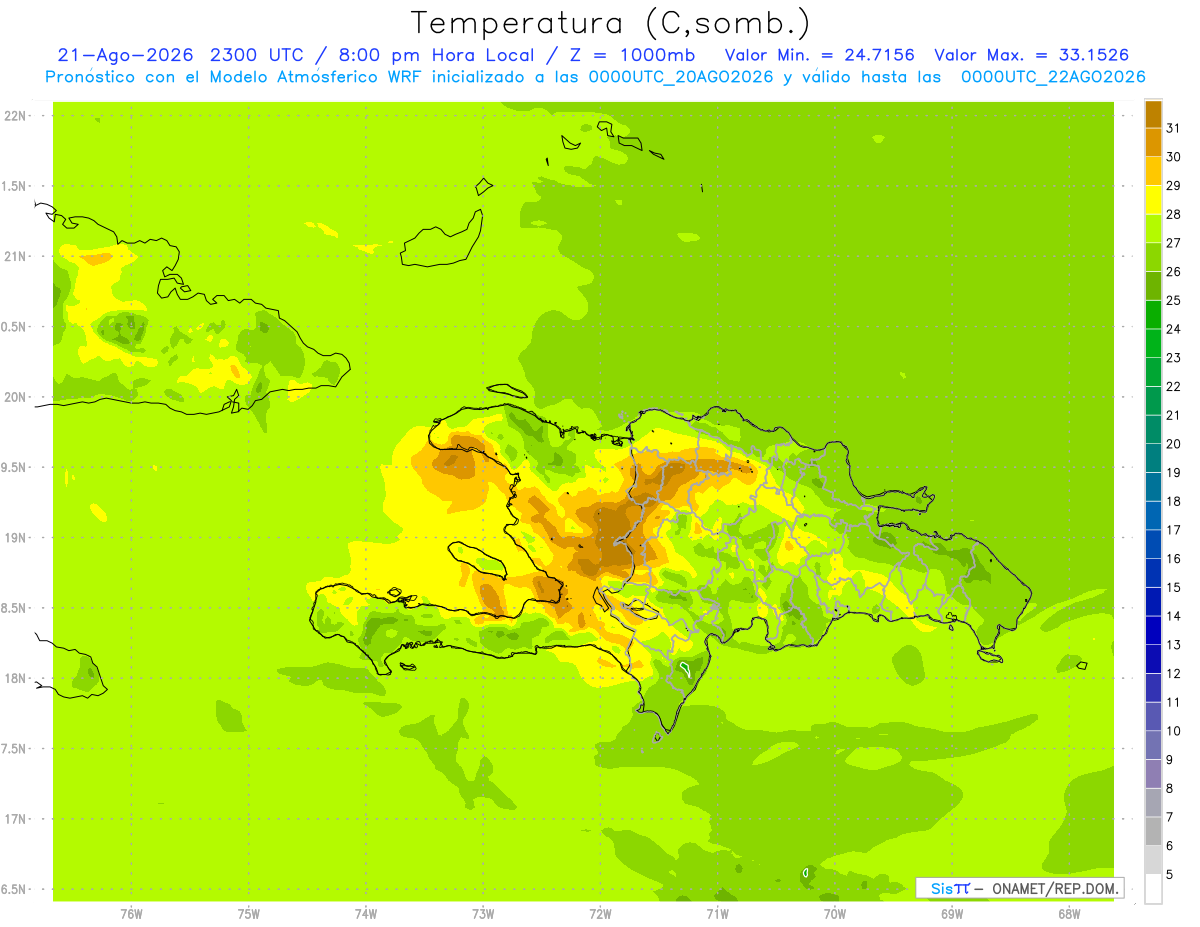Click colorbar value "28"
Image resolution: width=1200 pixels, height=927 pixels.
point(1174,214)
